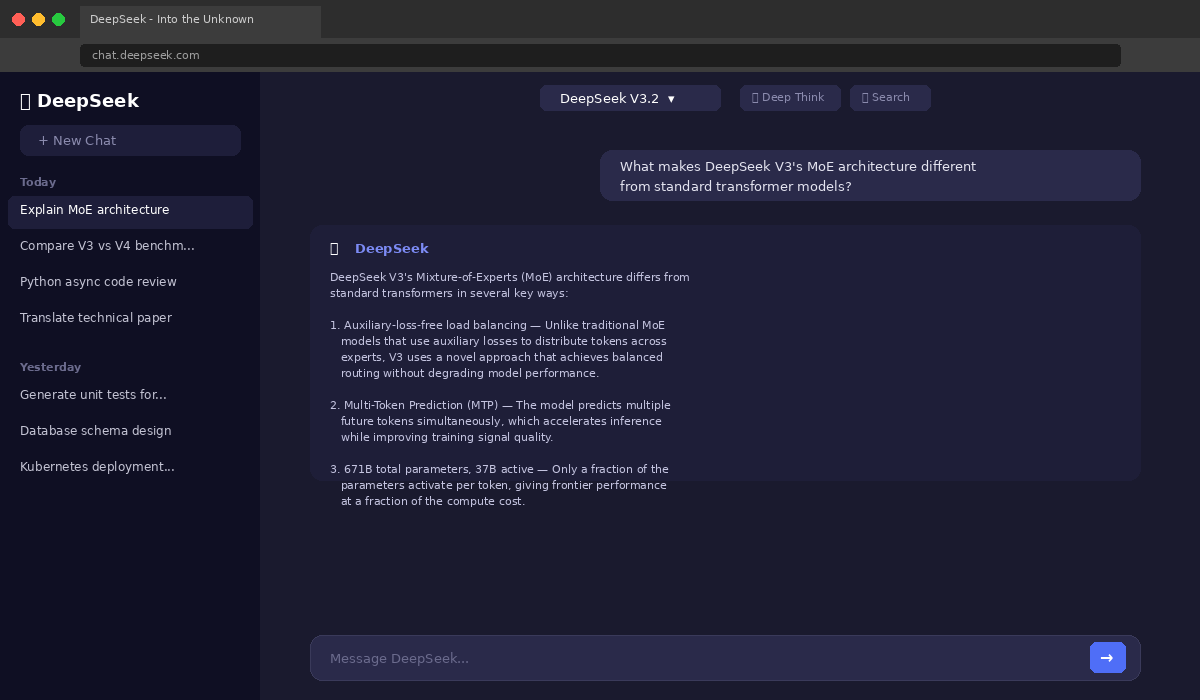Click the address bar progress area
Viewport: 1200px width, 700px height.
[x=600, y=55]
